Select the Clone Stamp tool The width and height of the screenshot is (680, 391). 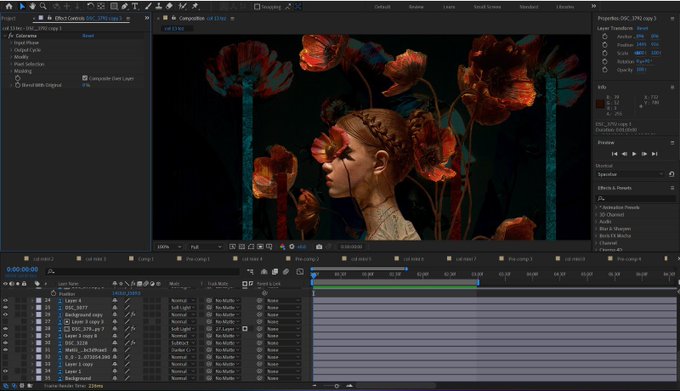click(159, 6)
